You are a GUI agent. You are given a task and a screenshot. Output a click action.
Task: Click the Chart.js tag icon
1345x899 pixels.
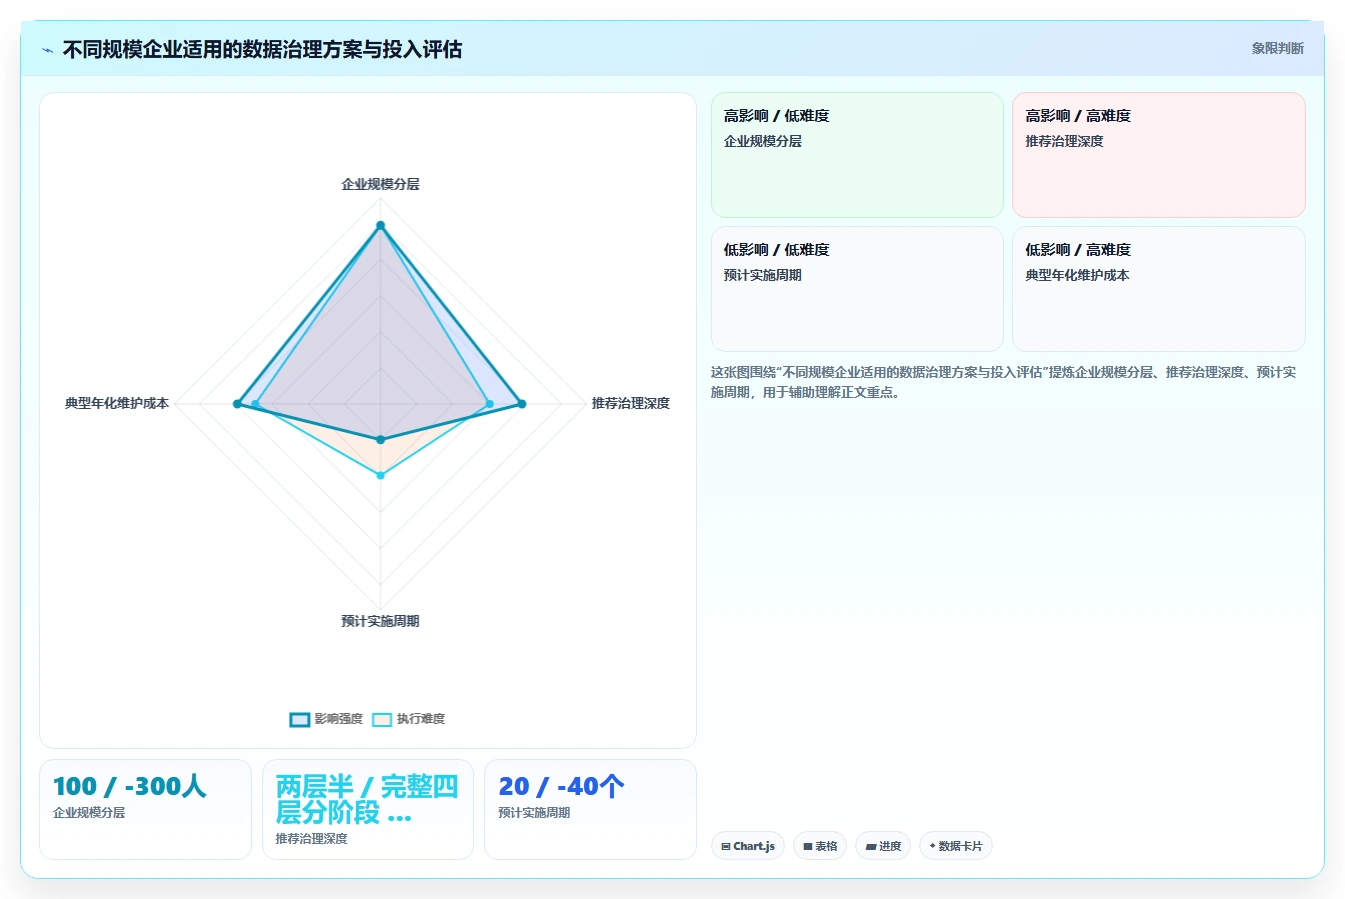[726, 846]
